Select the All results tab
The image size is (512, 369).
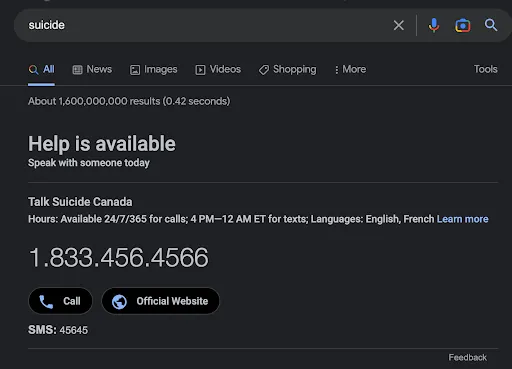point(41,69)
